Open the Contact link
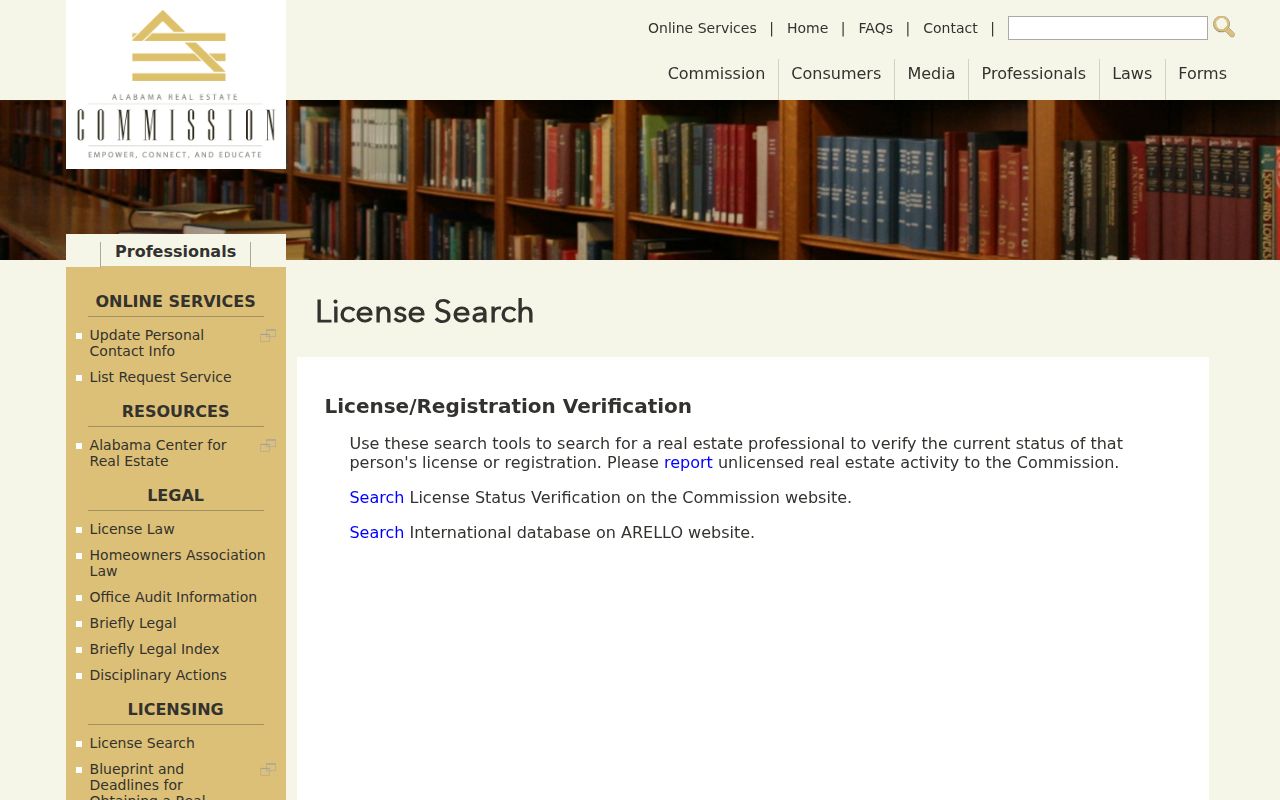Screen dimensions: 1280x800 point(950,28)
